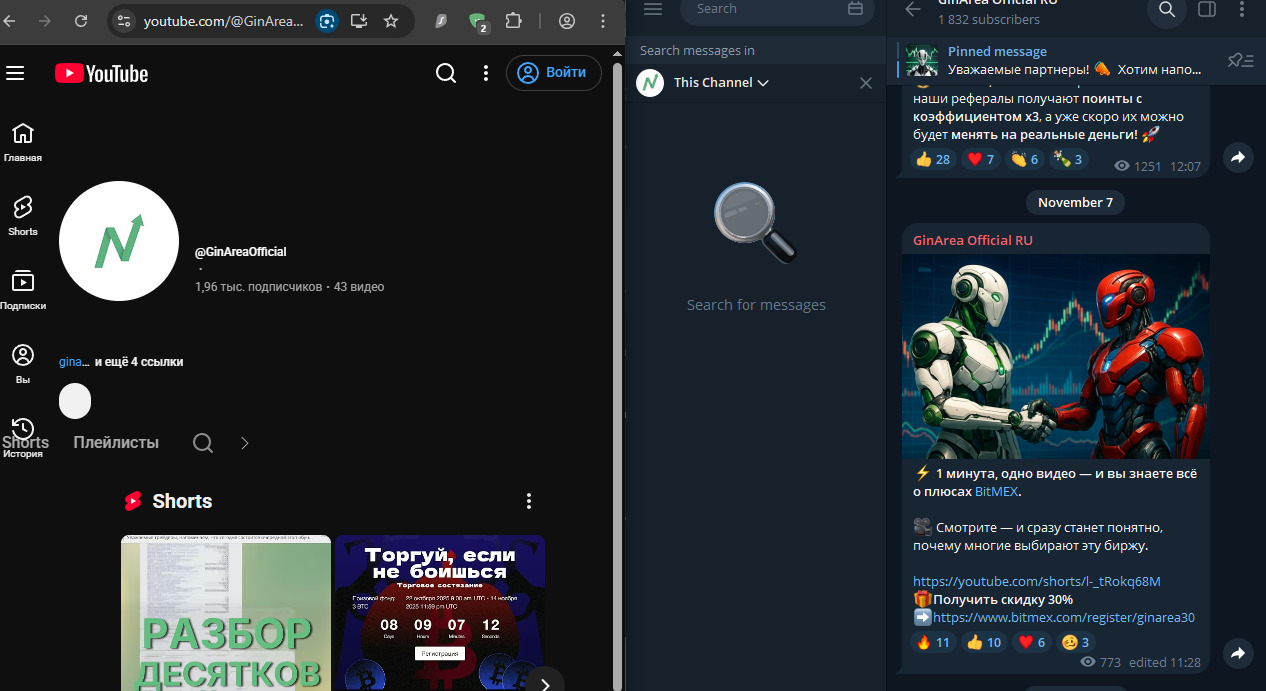Open the Главная sidebar item
Viewport: 1266px width, 691px height.
point(22,142)
